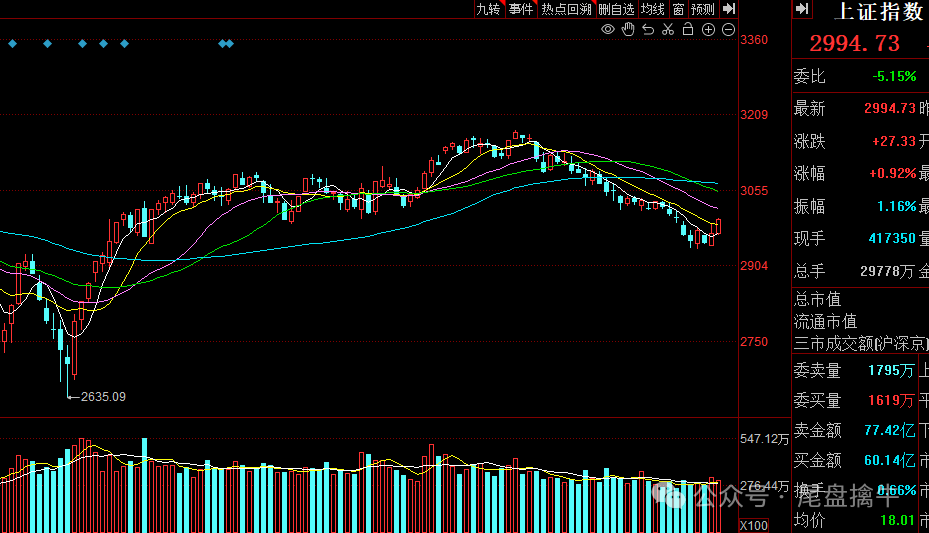Click the 振幅 value 1.16%

pos(896,207)
